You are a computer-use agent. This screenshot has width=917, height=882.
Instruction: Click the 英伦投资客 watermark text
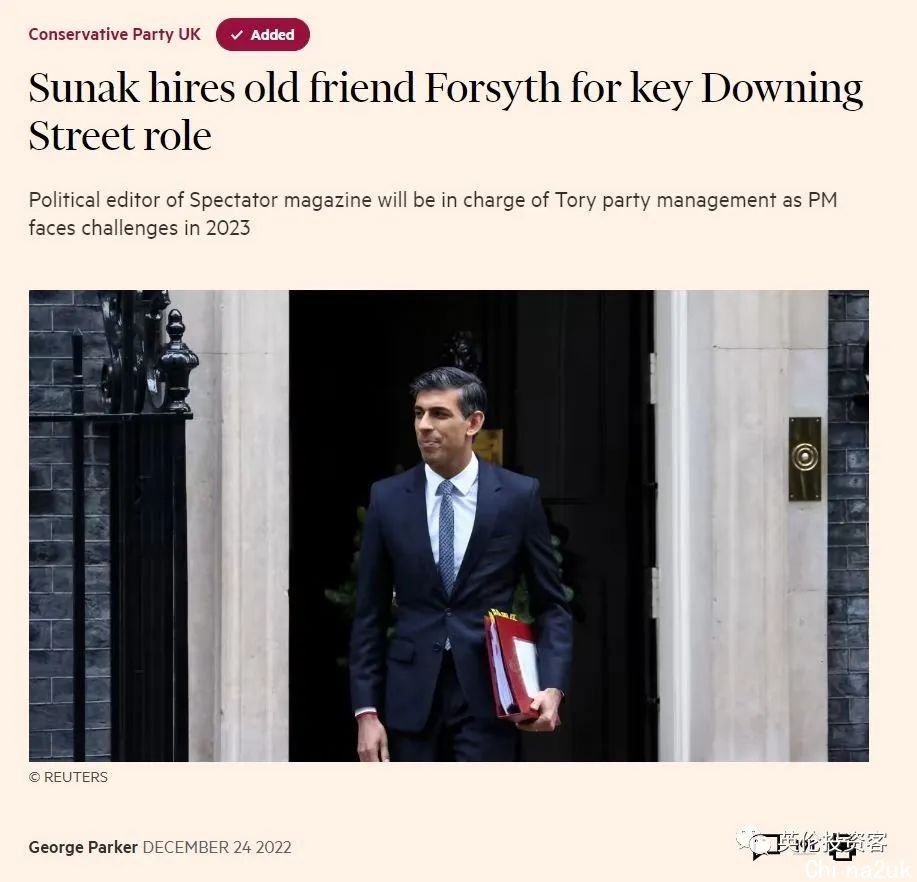pyautogui.click(x=835, y=843)
